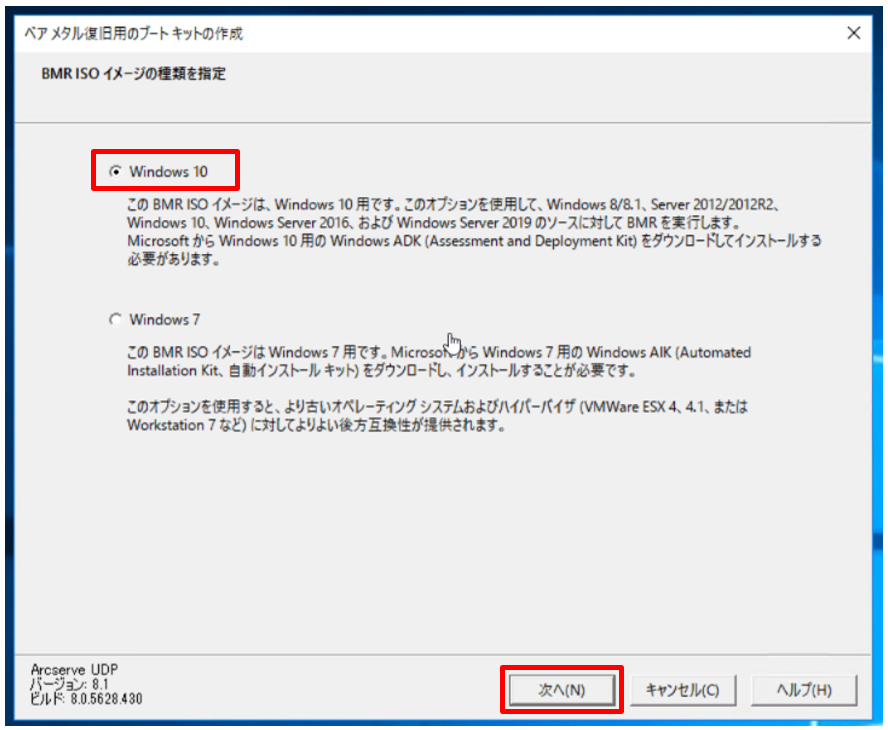Image resolution: width=888 pixels, height=730 pixels.
Task: Click the バージョン: 8.1 text
Action: coord(69,684)
